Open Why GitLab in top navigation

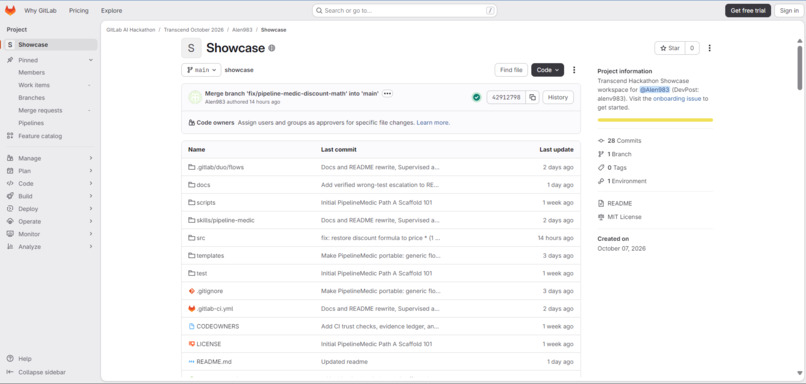[x=41, y=10]
